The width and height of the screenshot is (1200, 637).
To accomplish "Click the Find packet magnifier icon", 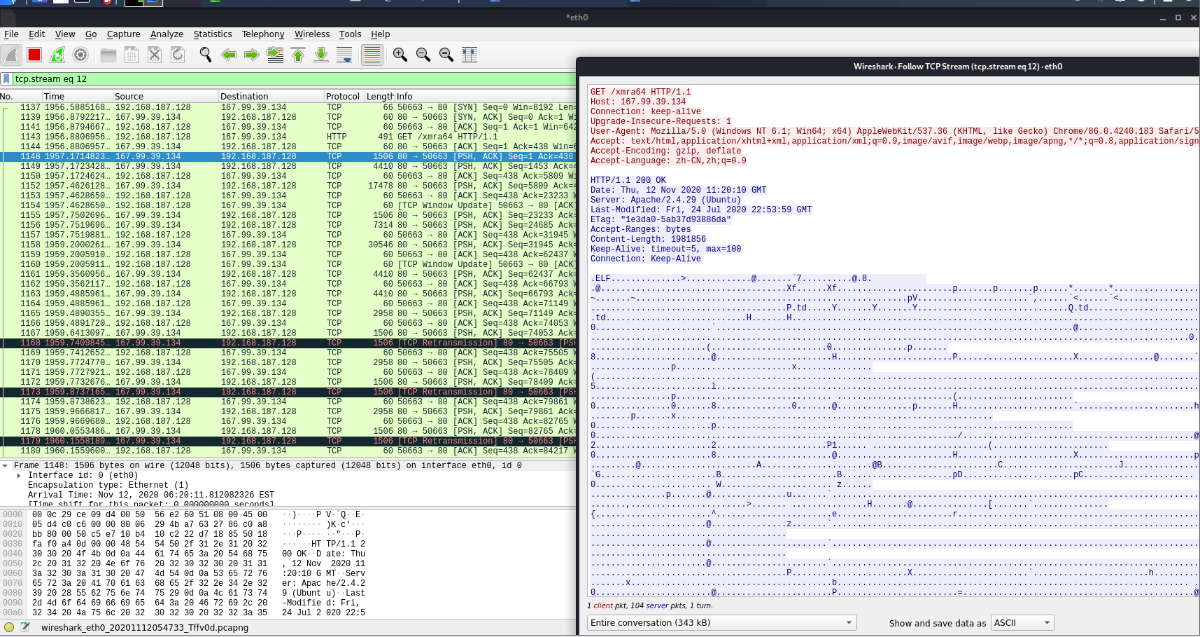I will pyautogui.click(x=206, y=54).
